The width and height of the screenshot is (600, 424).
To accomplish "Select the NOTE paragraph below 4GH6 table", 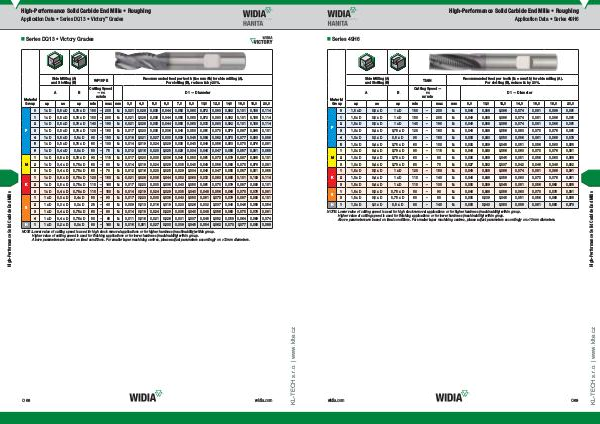I will 441,216.
